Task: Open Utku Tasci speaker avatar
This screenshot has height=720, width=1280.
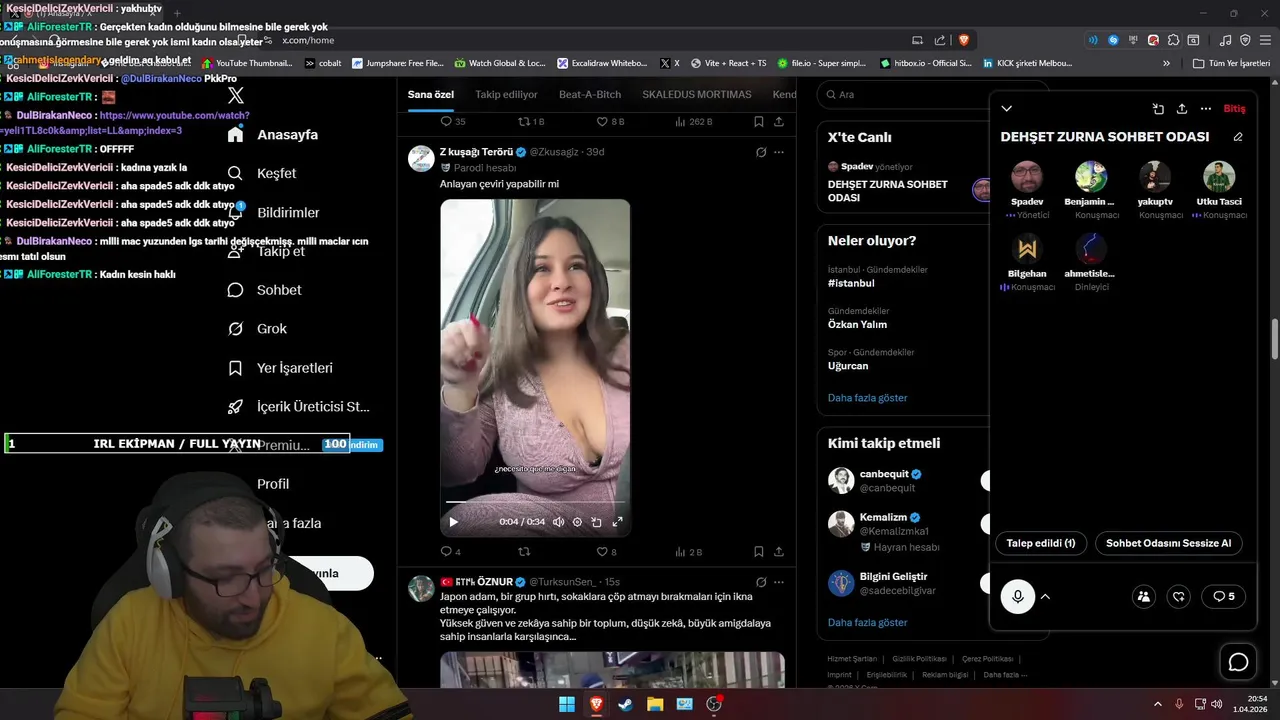Action: pyautogui.click(x=1219, y=177)
